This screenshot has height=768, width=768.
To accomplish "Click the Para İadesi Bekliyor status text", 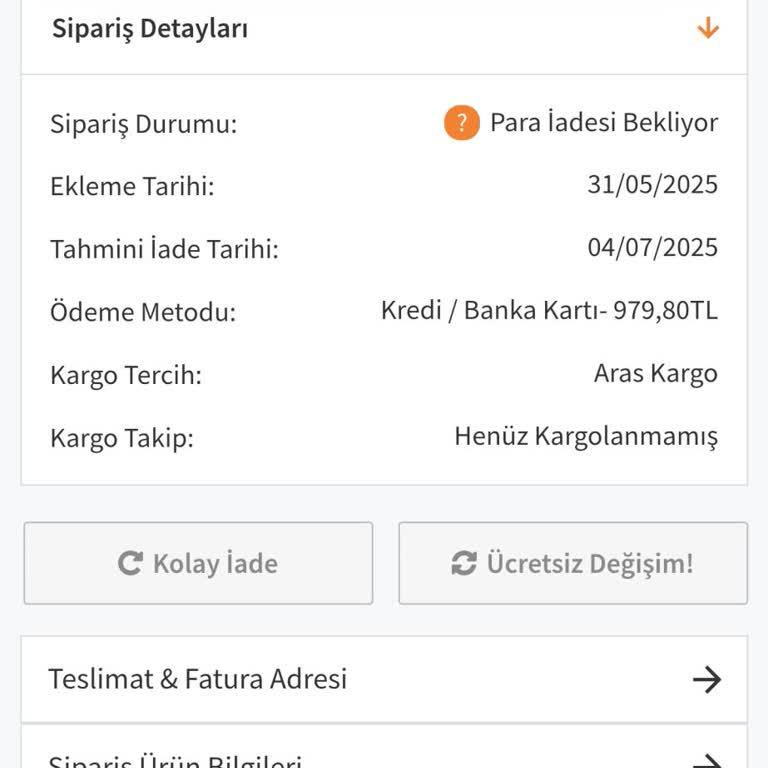I will point(603,123).
